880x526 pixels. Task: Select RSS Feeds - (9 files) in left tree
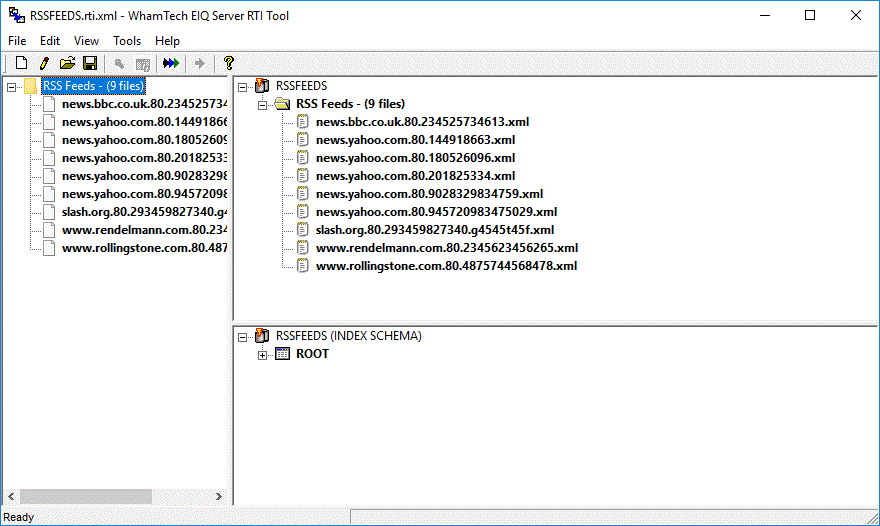point(94,86)
